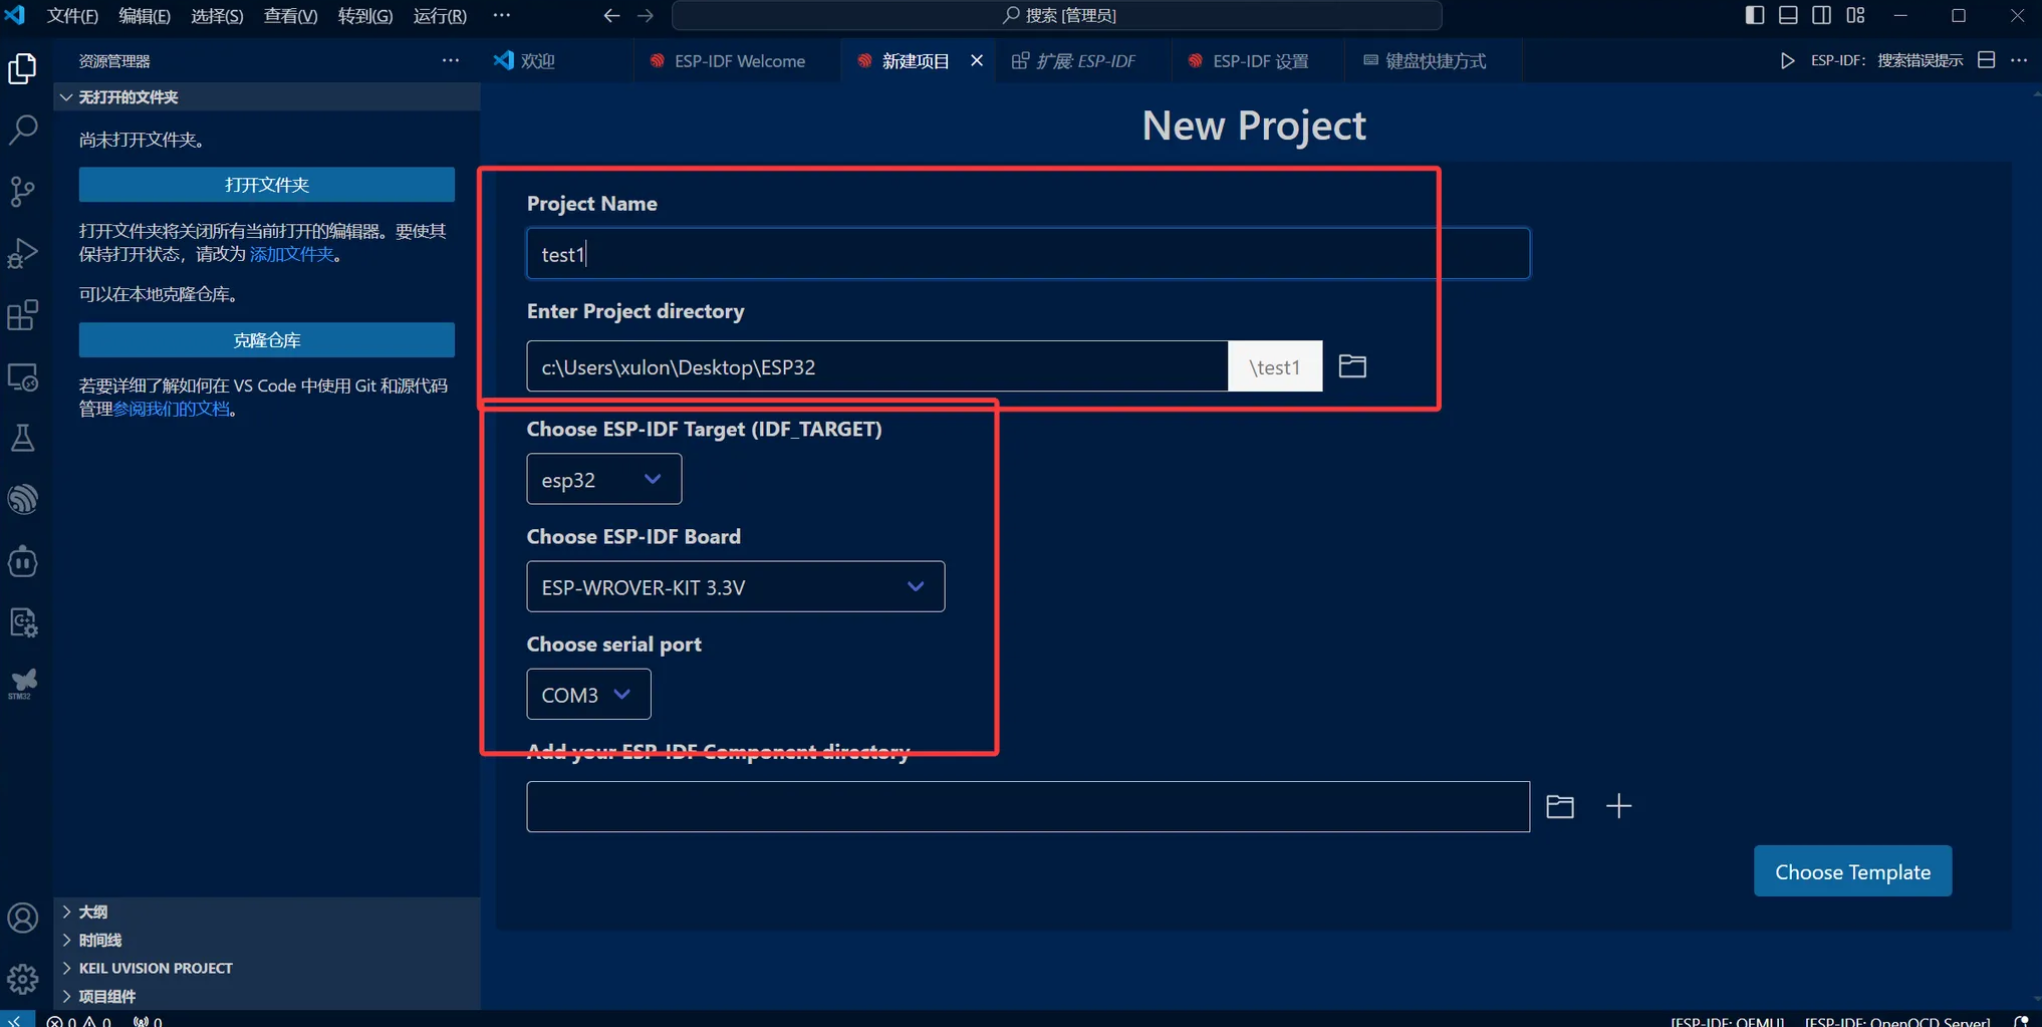2042x1027 pixels.
Task: Open the esp32 IDF target dropdown
Action: point(604,480)
